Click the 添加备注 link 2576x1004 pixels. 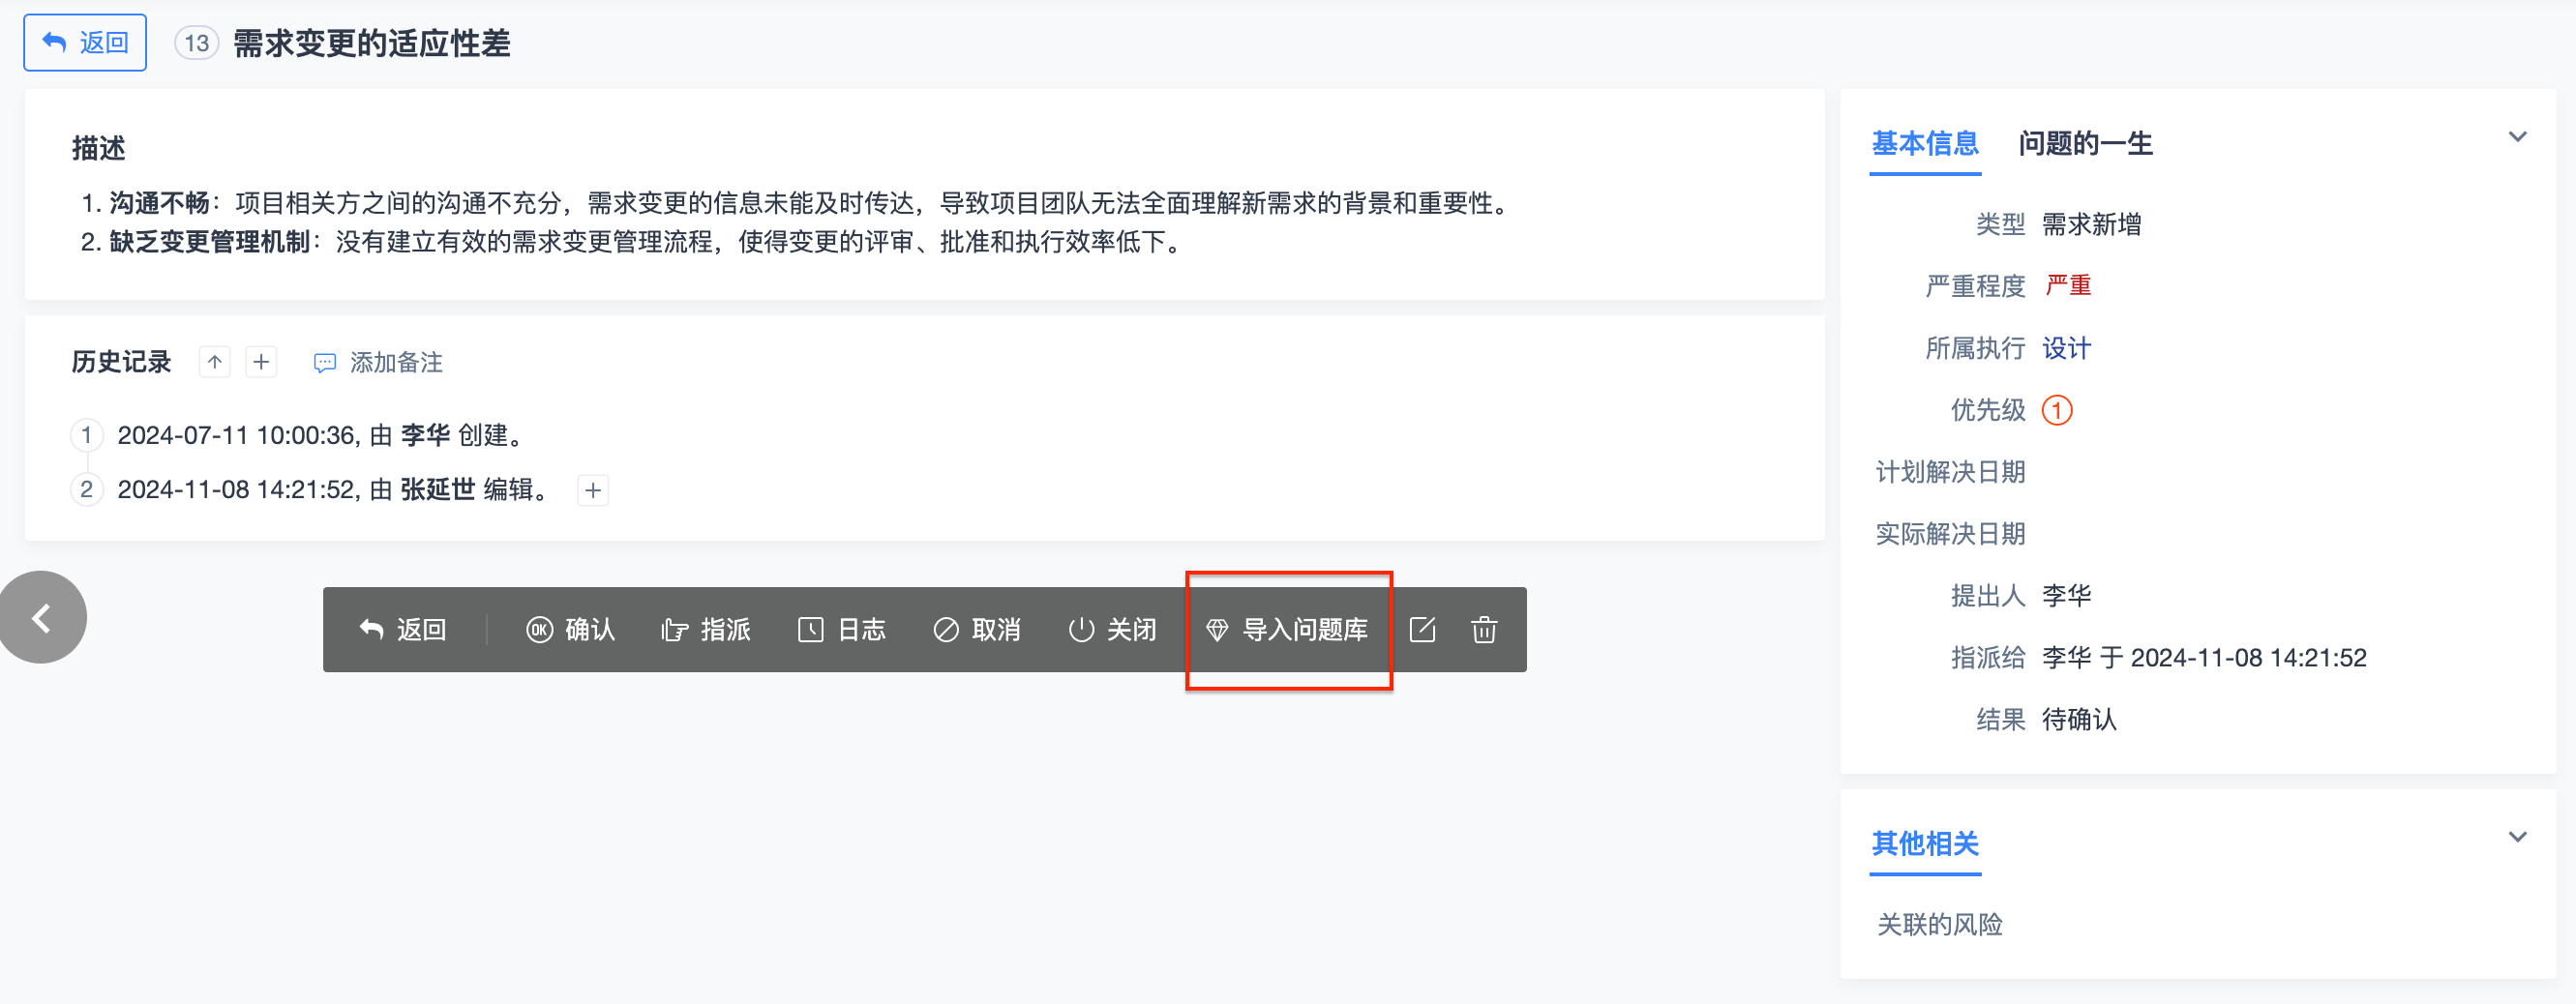click(x=379, y=362)
